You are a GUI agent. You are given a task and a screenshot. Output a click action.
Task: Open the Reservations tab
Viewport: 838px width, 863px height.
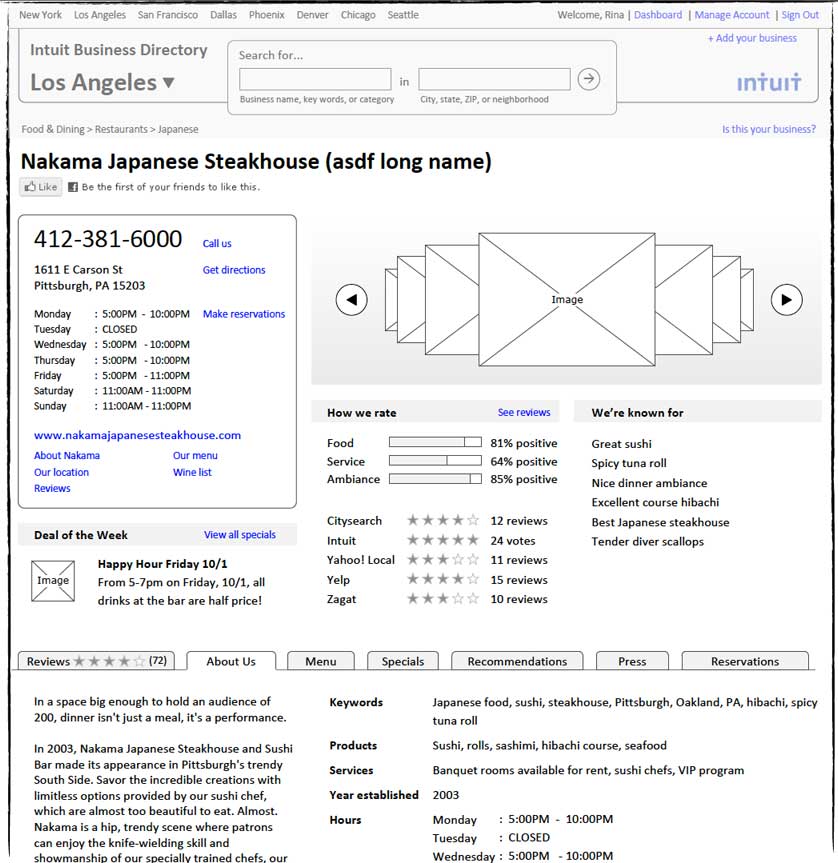point(745,661)
